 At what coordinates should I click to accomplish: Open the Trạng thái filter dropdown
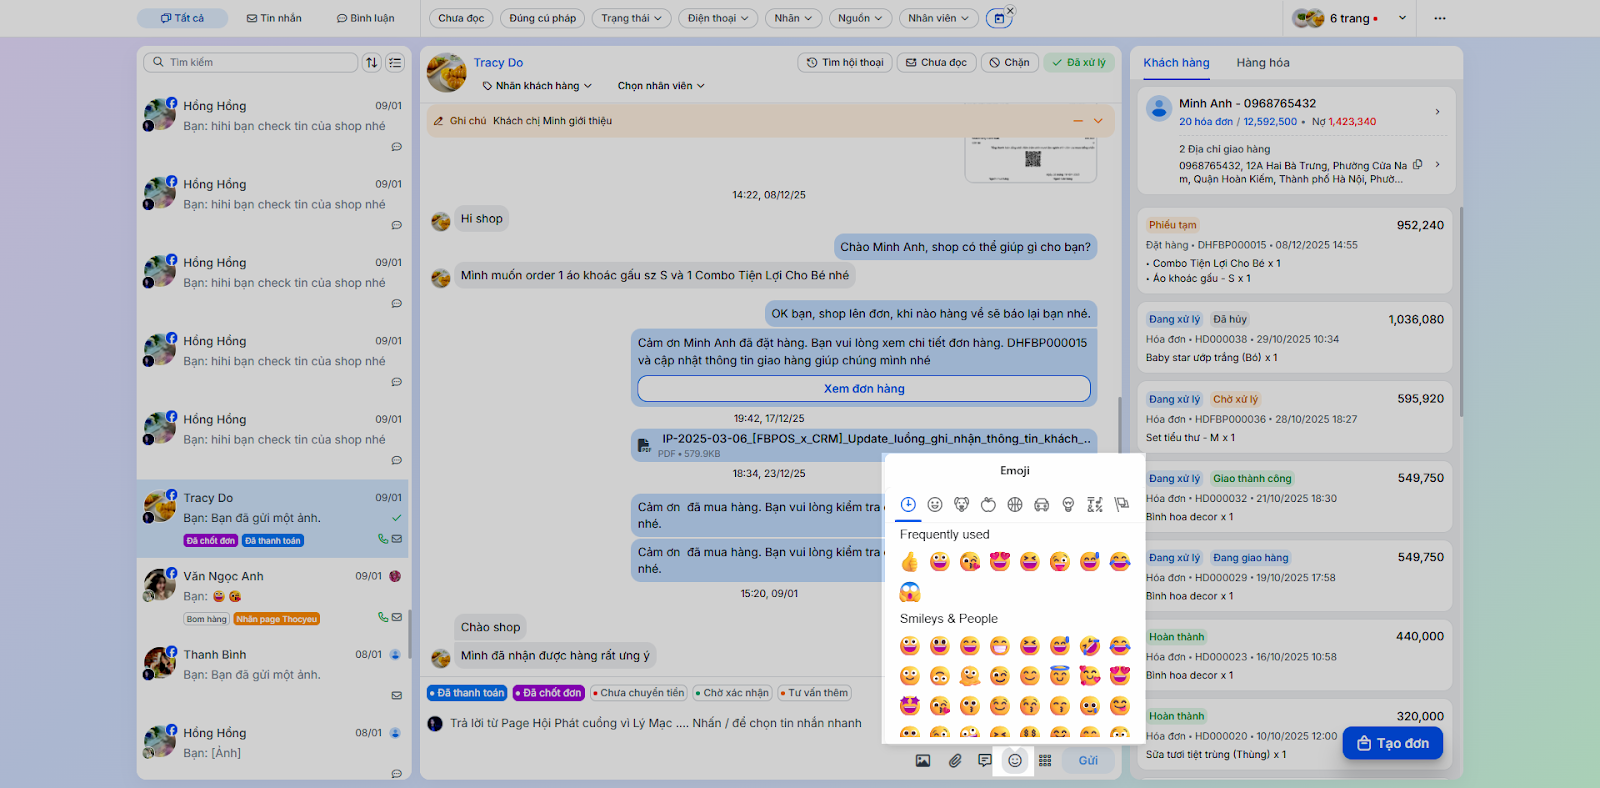631,18
